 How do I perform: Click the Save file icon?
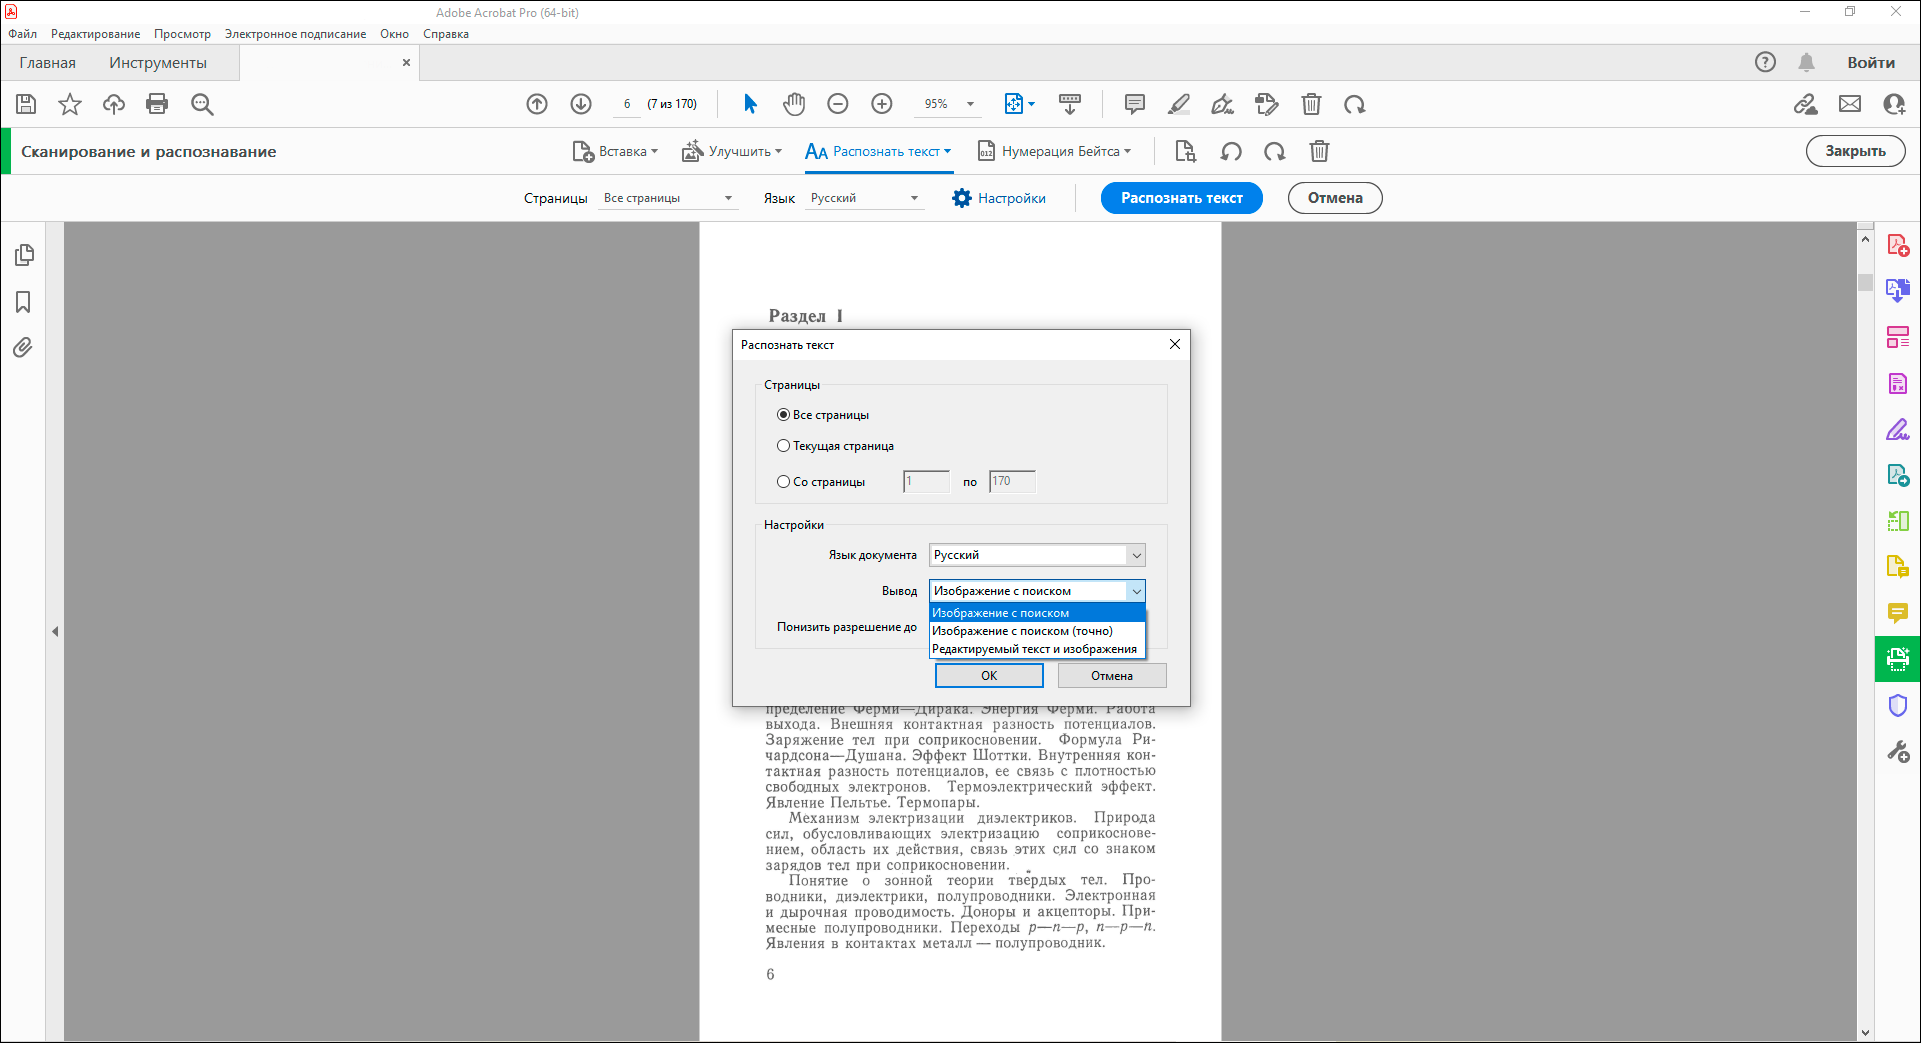click(x=26, y=104)
